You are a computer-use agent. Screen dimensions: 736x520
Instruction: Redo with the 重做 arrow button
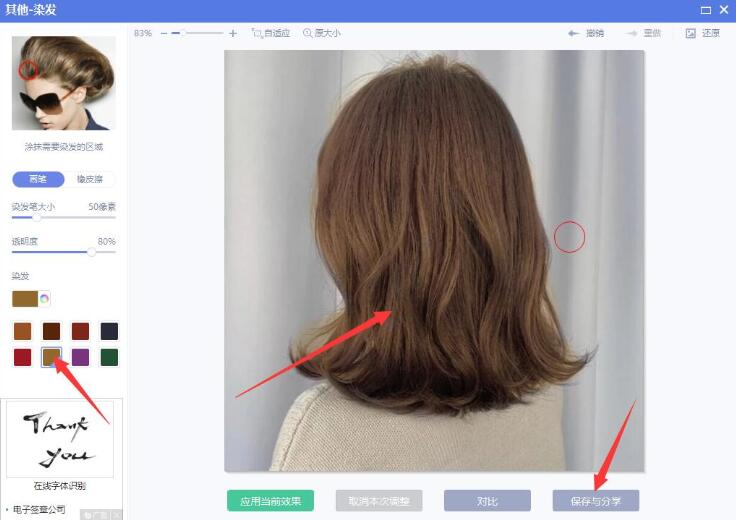point(644,33)
